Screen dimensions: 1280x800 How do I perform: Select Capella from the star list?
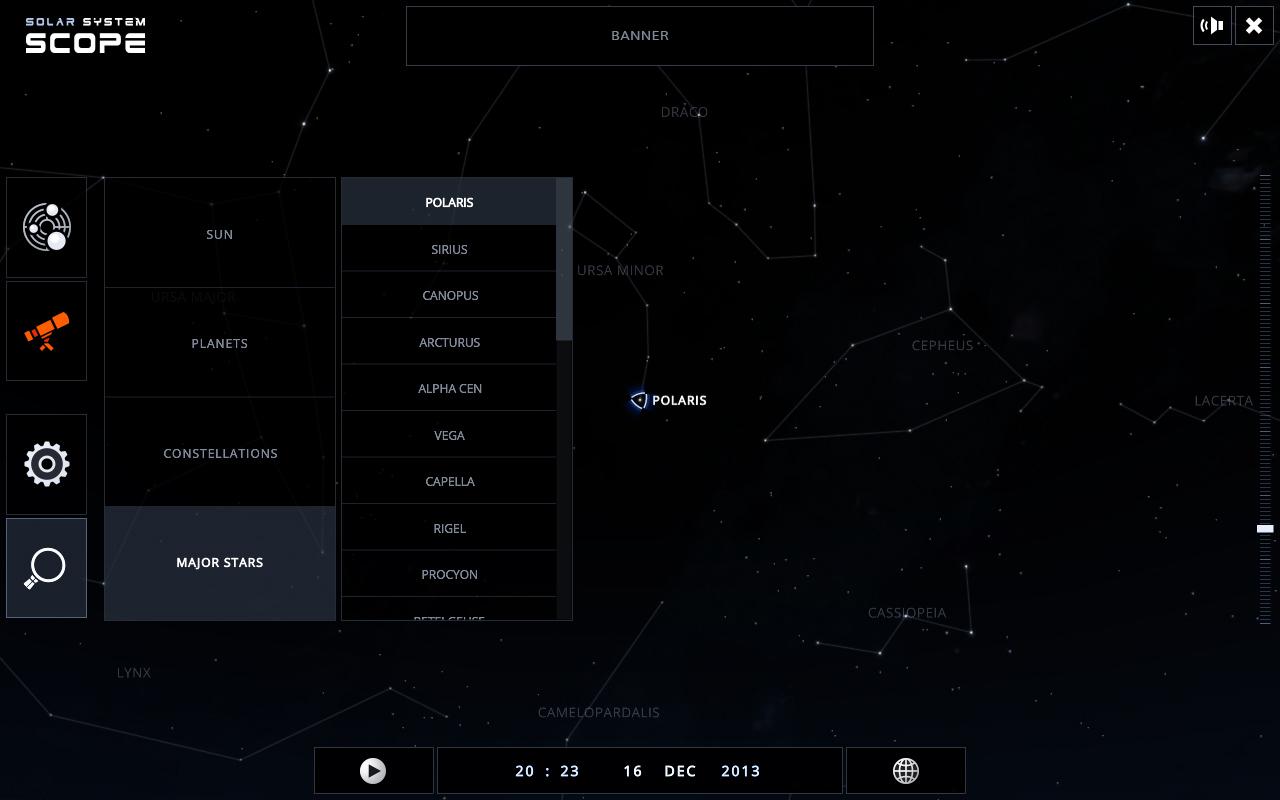click(449, 481)
